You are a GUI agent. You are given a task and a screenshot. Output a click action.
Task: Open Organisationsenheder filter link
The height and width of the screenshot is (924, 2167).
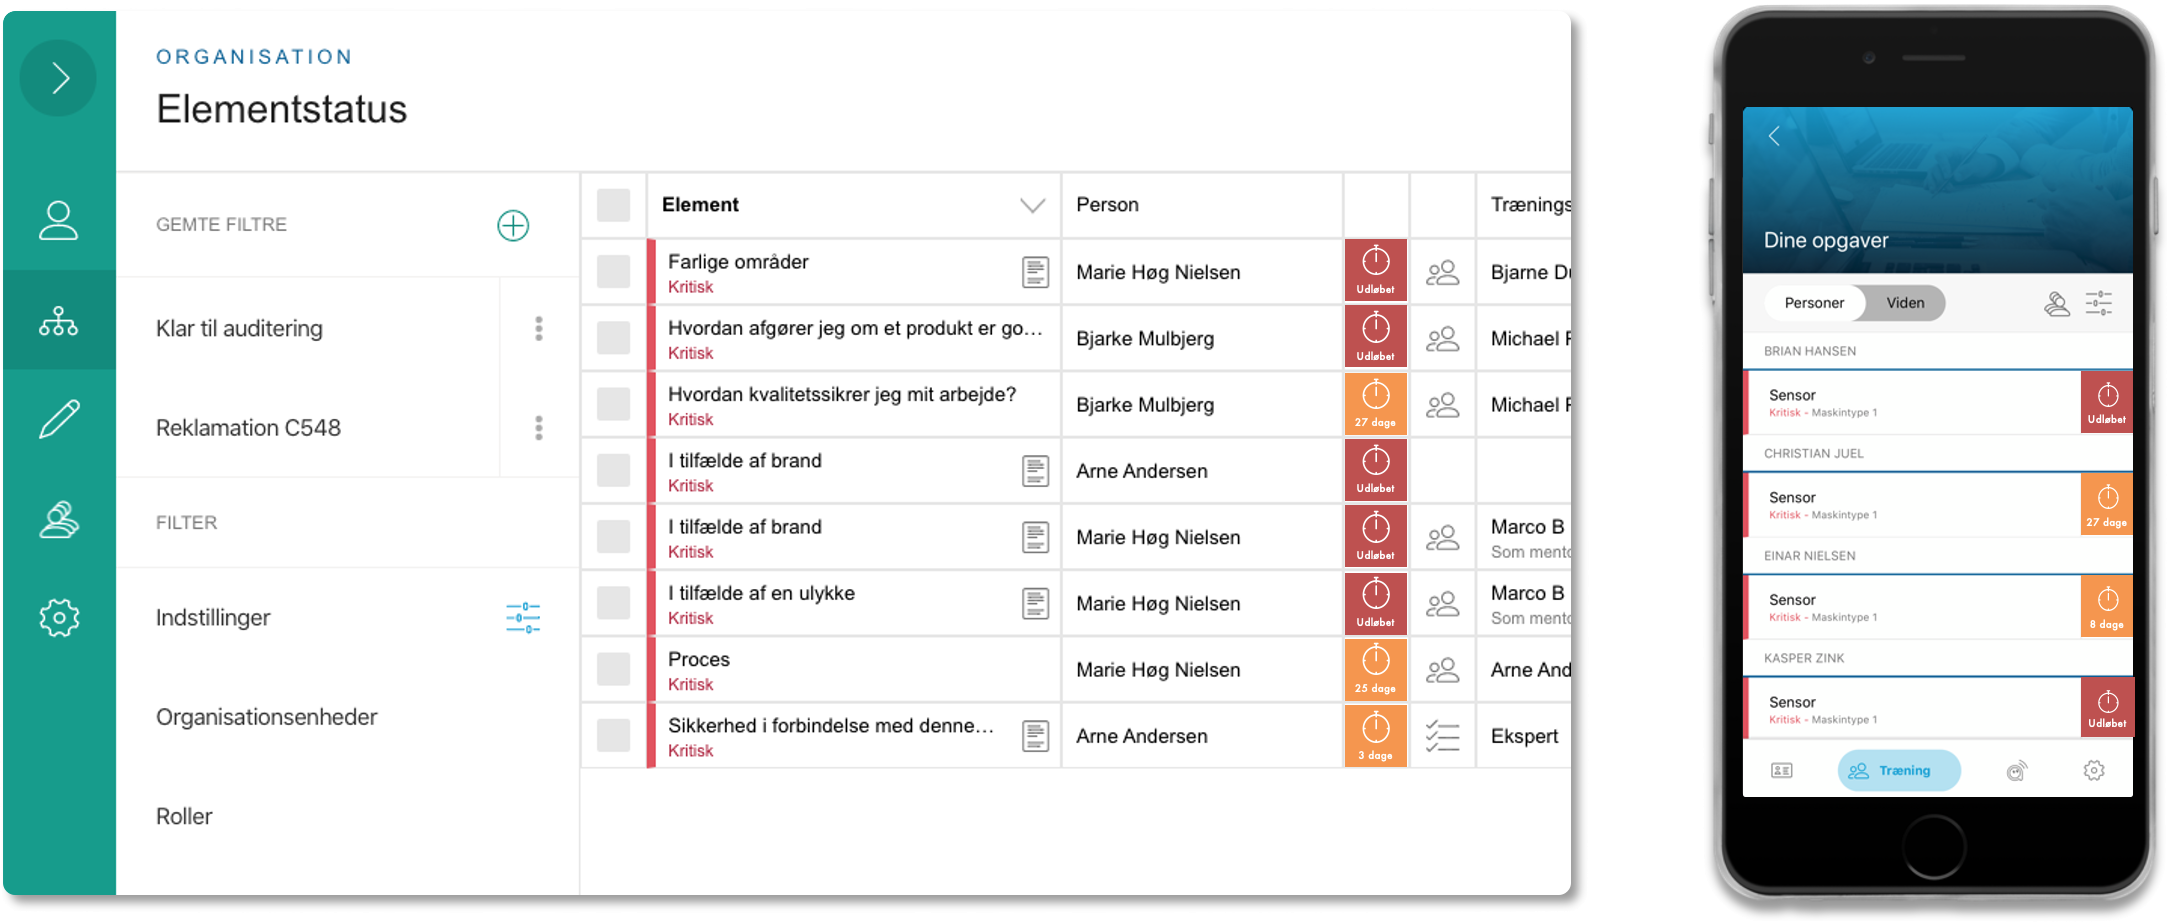point(267,717)
